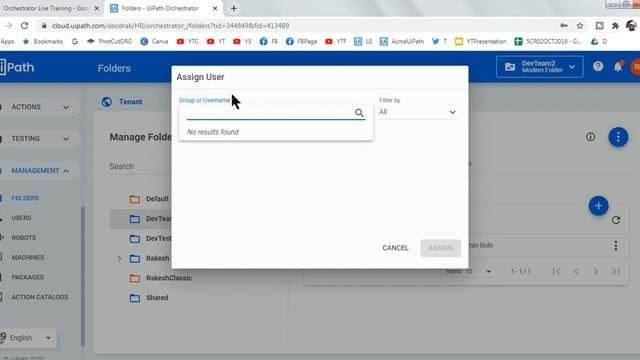Viewport: 640px width, 360px height.
Task: Click the info icon beside Manage Folders
Action: pyautogui.click(x=590, y=137)
